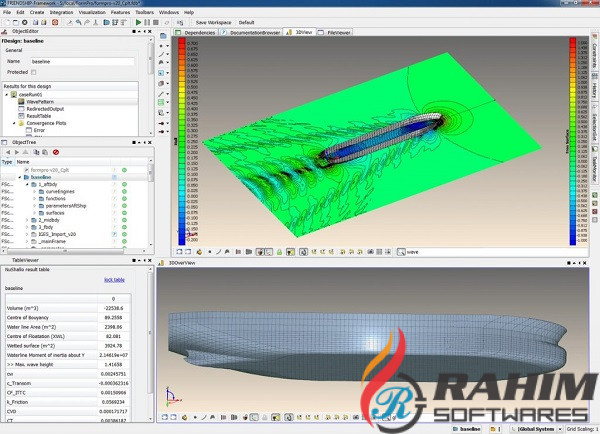This screenshot has width=600, height=434.
Task: Click the Pause icon in main toolbar
Action: (147, 23)
